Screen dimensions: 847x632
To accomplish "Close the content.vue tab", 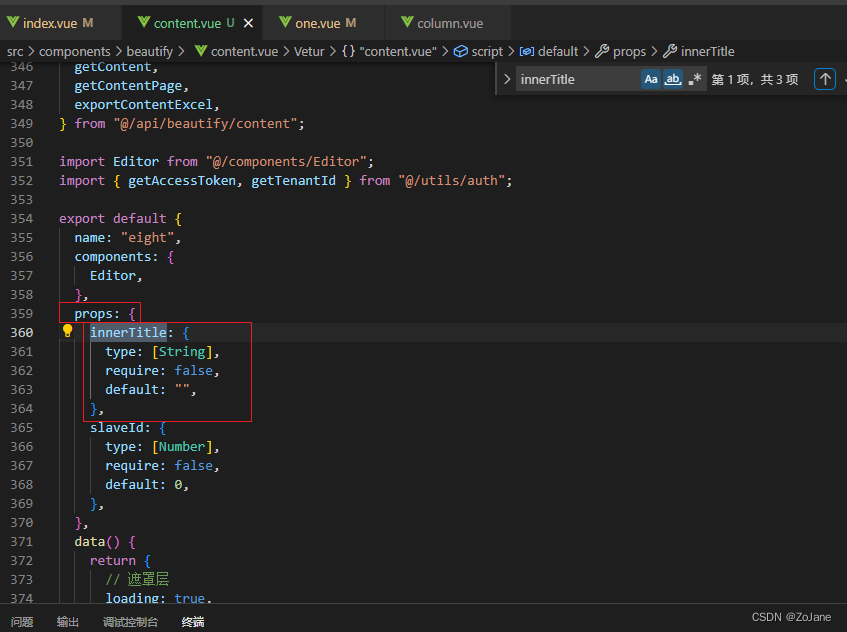I will [248, 23].
